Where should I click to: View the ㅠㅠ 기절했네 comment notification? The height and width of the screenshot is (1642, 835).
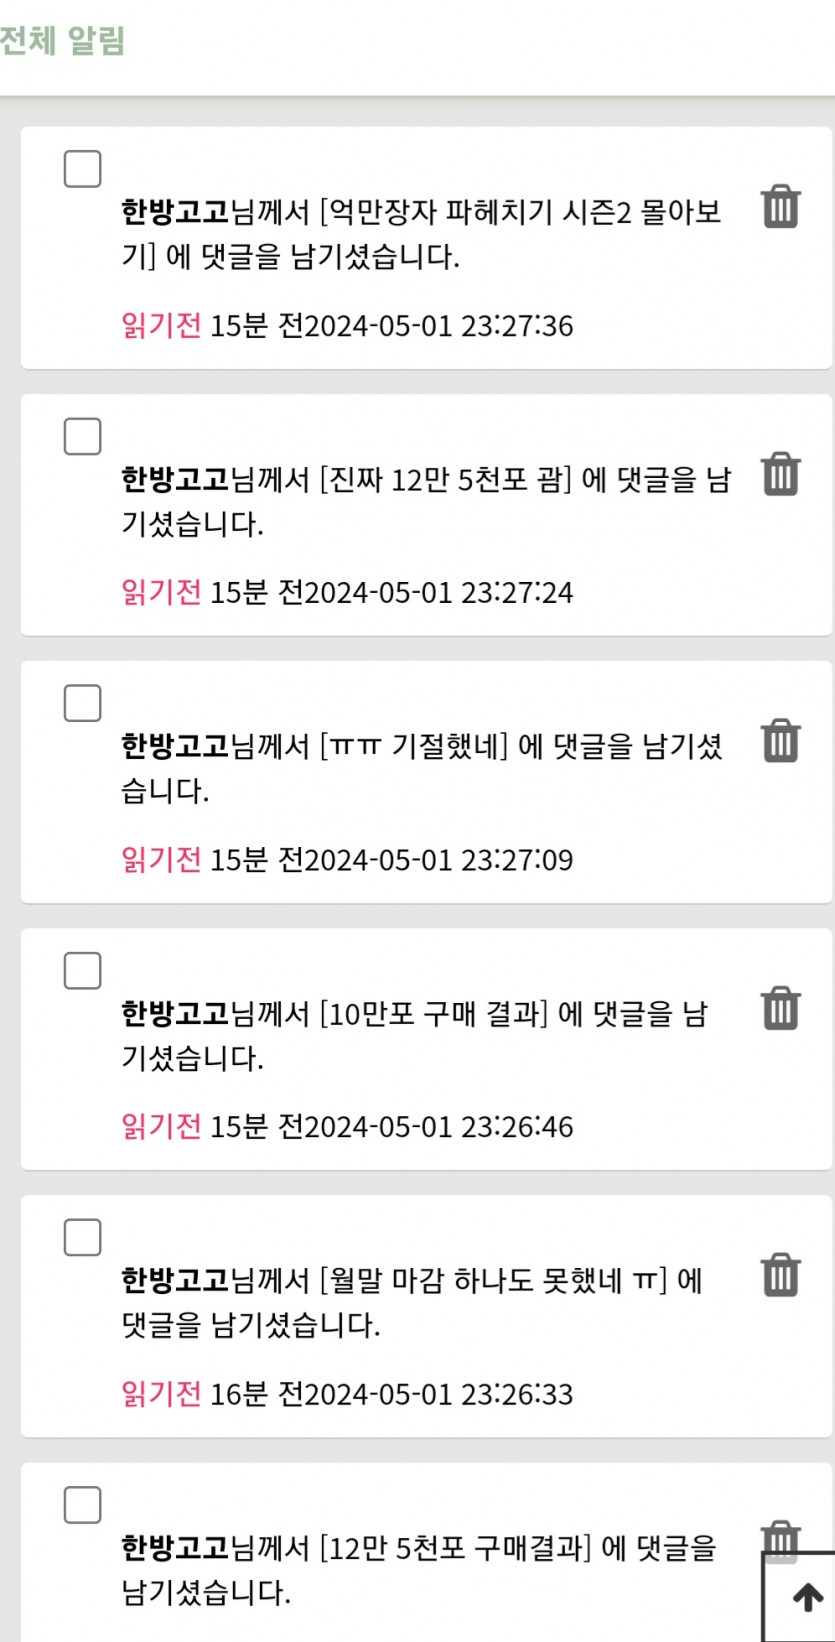tap(420, 768)
